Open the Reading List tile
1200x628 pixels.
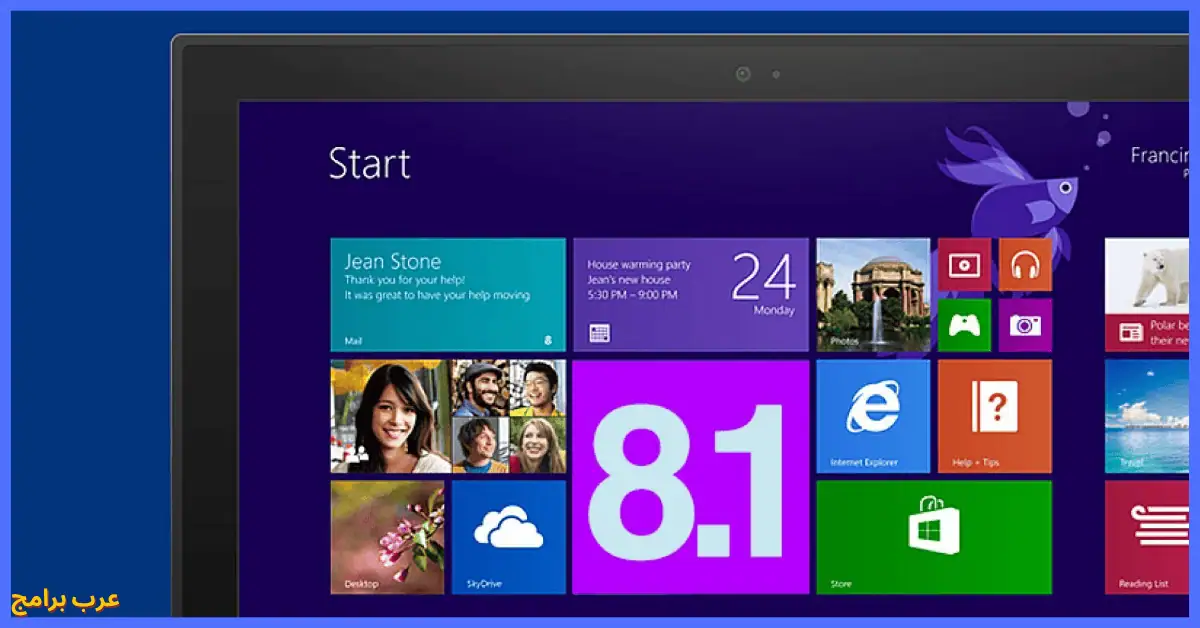(1147, 537)
